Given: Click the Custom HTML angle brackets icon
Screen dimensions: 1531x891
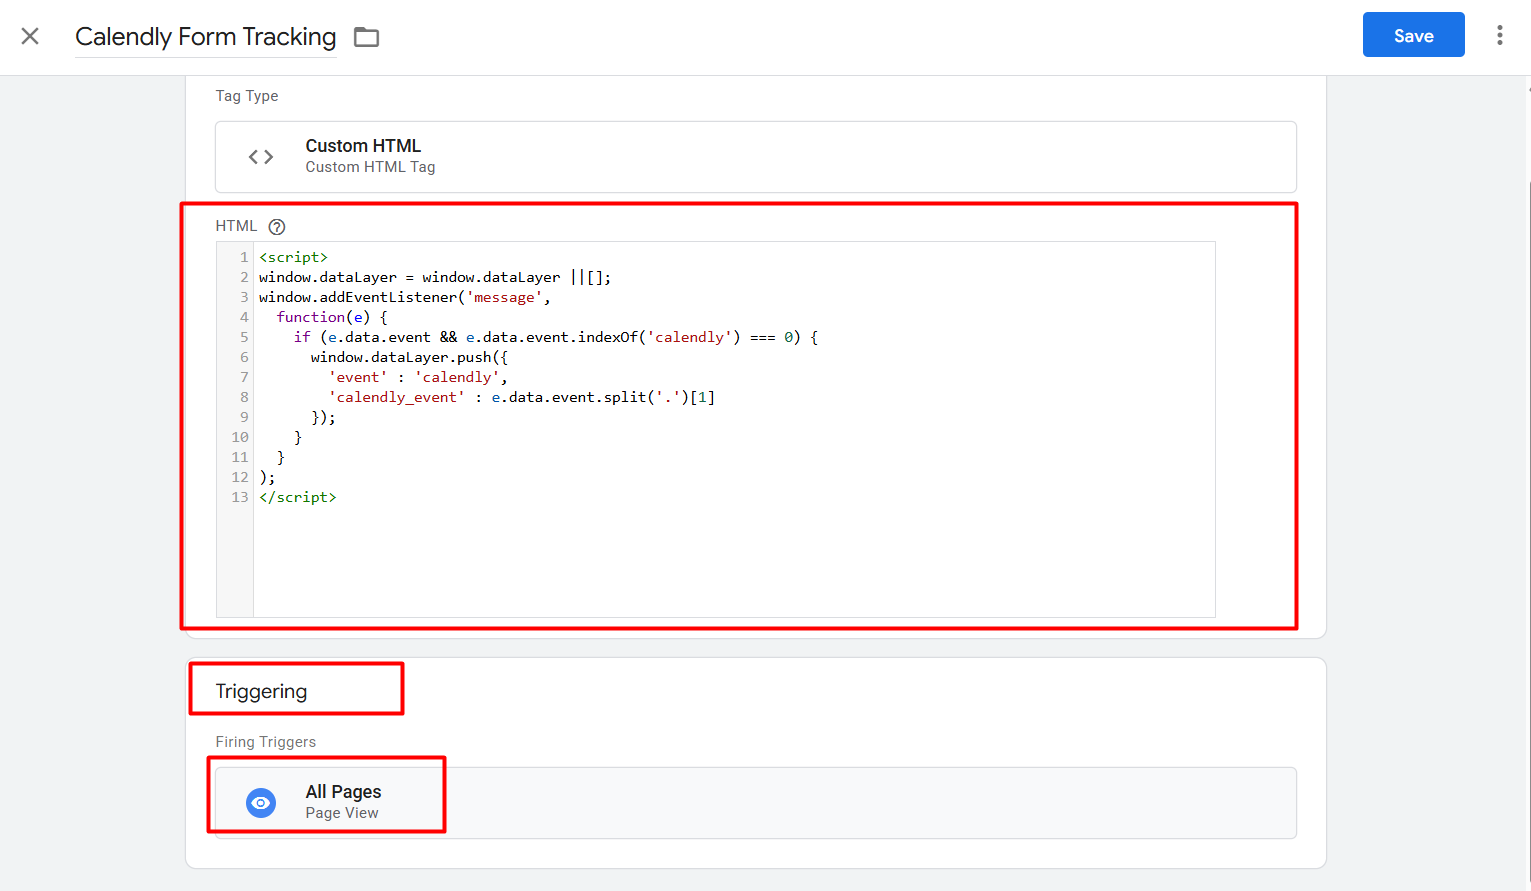Looking at the screenshot, I should (261, 157).
